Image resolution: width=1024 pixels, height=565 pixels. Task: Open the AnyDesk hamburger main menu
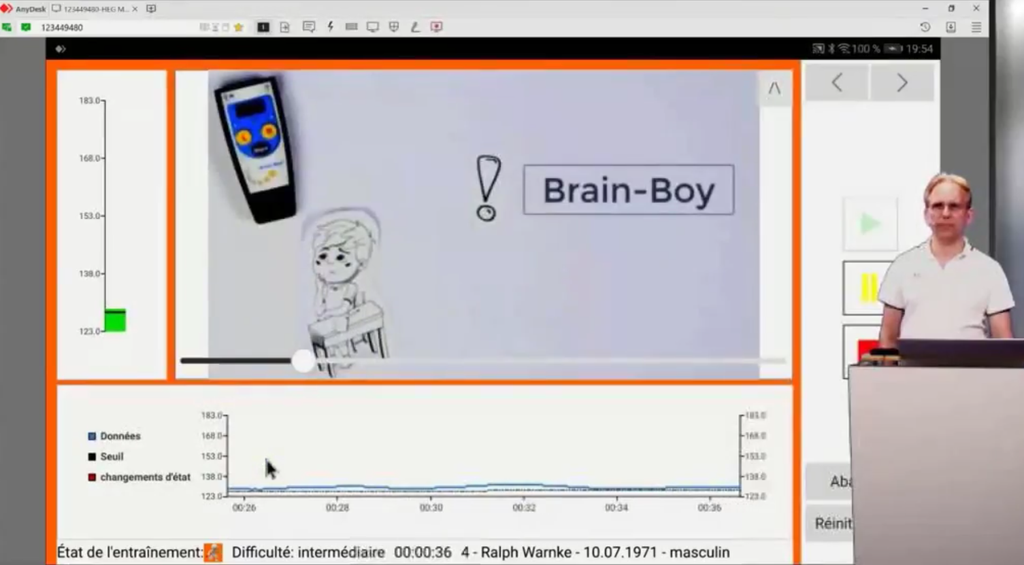976,27
